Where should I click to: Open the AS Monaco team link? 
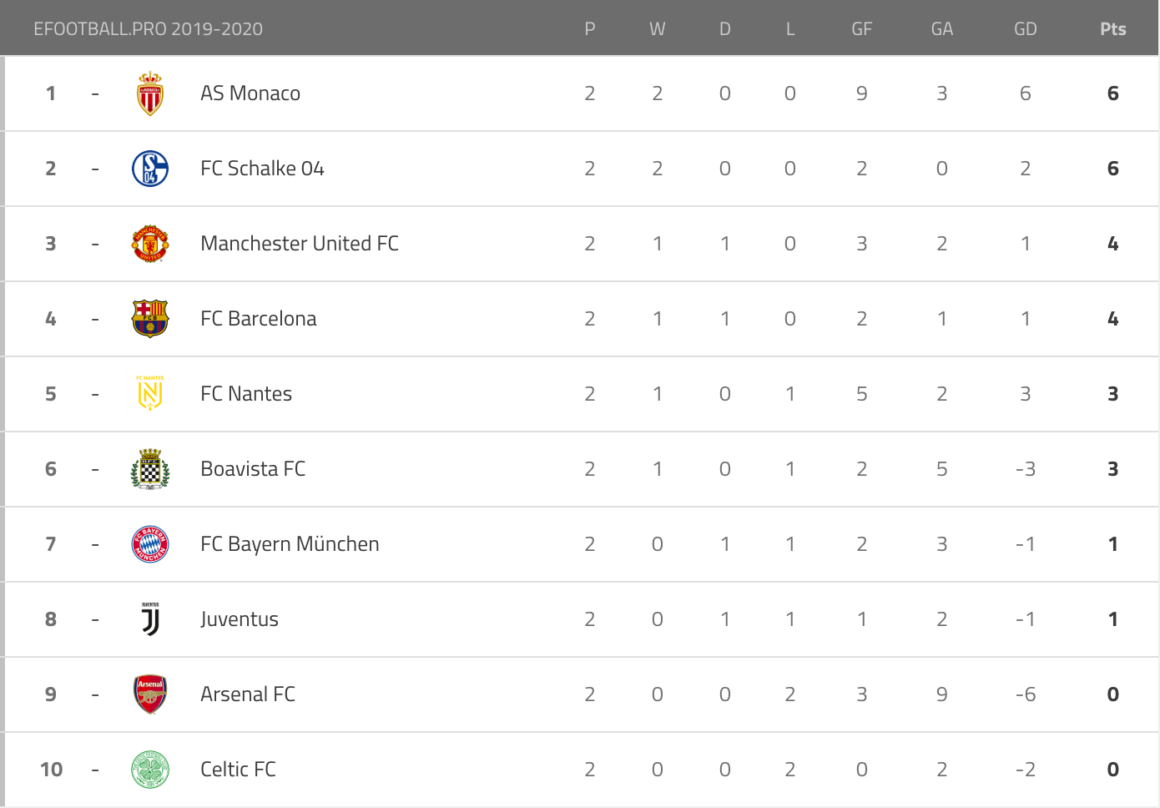pyautogui.click(x=250, y=94)
